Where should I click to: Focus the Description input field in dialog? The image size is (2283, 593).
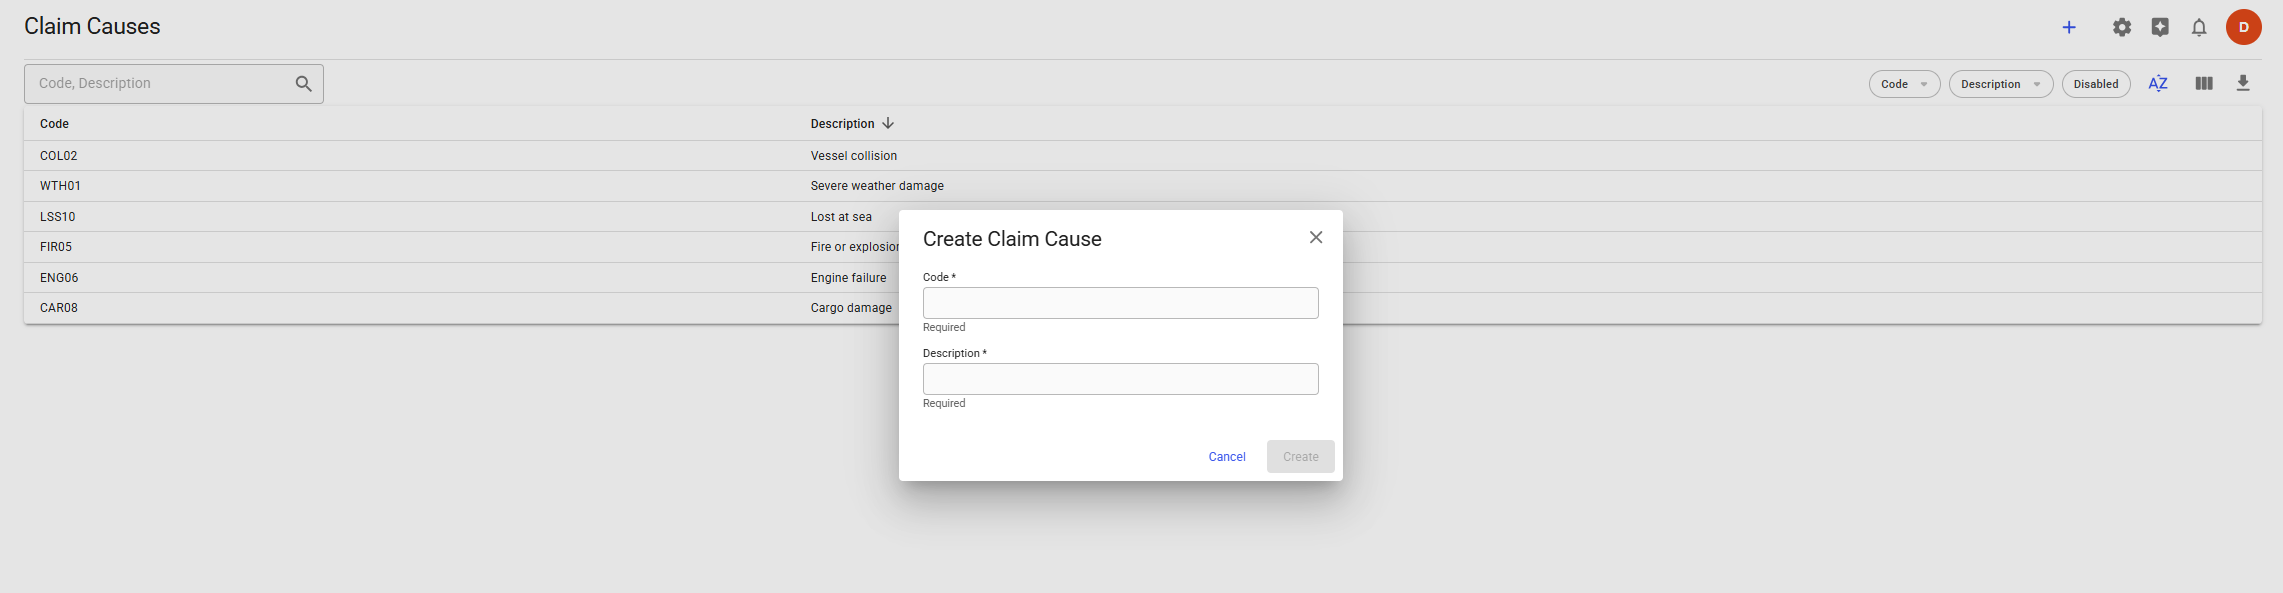click(x=1120, y=379)
